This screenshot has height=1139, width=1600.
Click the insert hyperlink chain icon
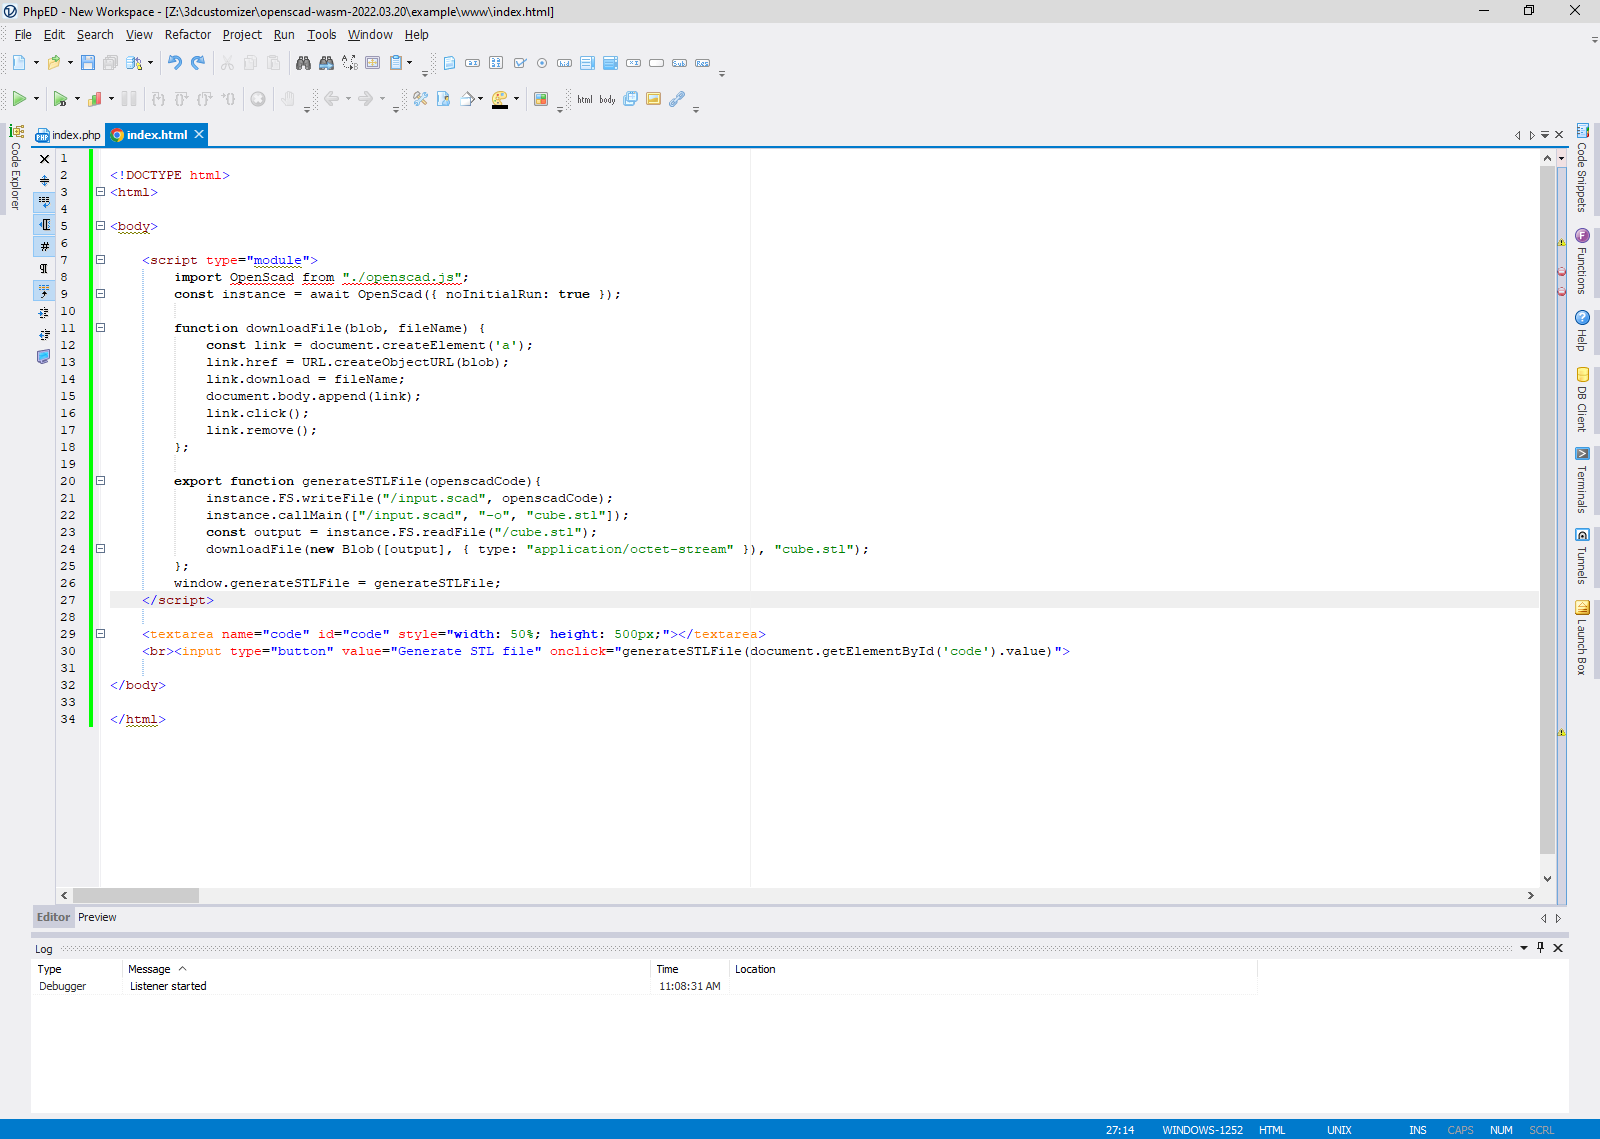[677, 99]
